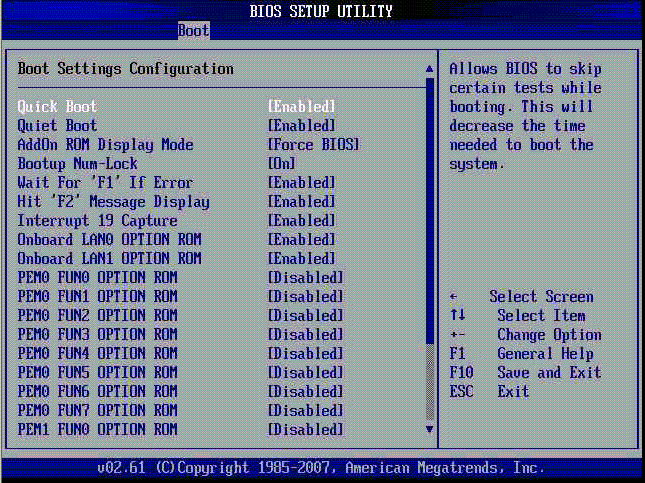Toggle Wait For 'F1' If Error value
645x483 pixels.
(x=302, y=183)
